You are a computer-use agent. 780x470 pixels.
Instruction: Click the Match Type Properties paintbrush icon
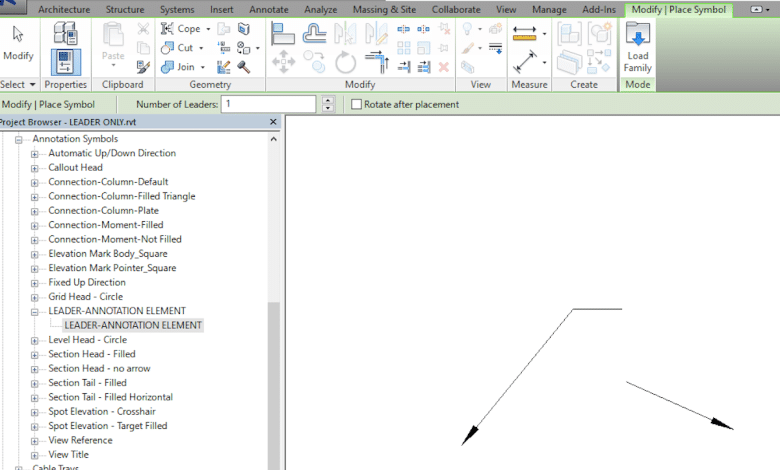[x=143, y=67]
